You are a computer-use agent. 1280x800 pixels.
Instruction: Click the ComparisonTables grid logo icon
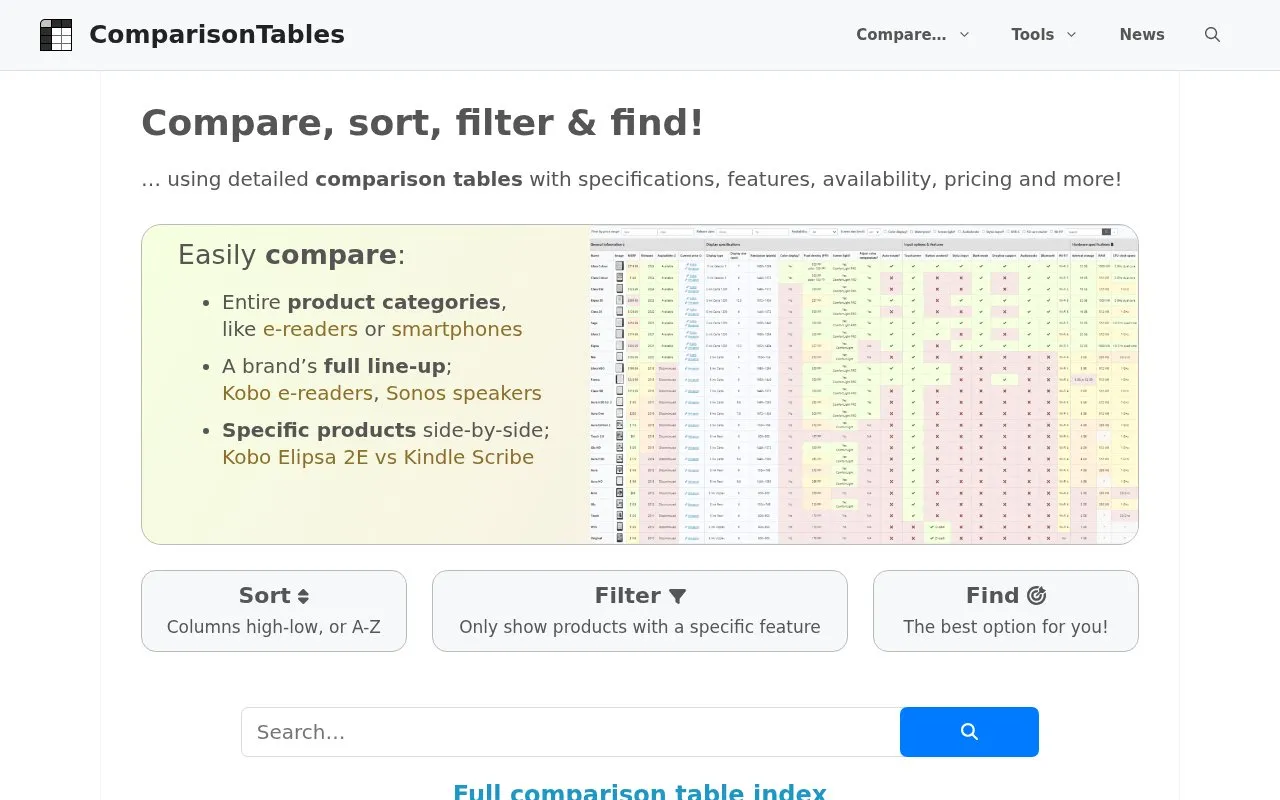[x=56, y=35]
